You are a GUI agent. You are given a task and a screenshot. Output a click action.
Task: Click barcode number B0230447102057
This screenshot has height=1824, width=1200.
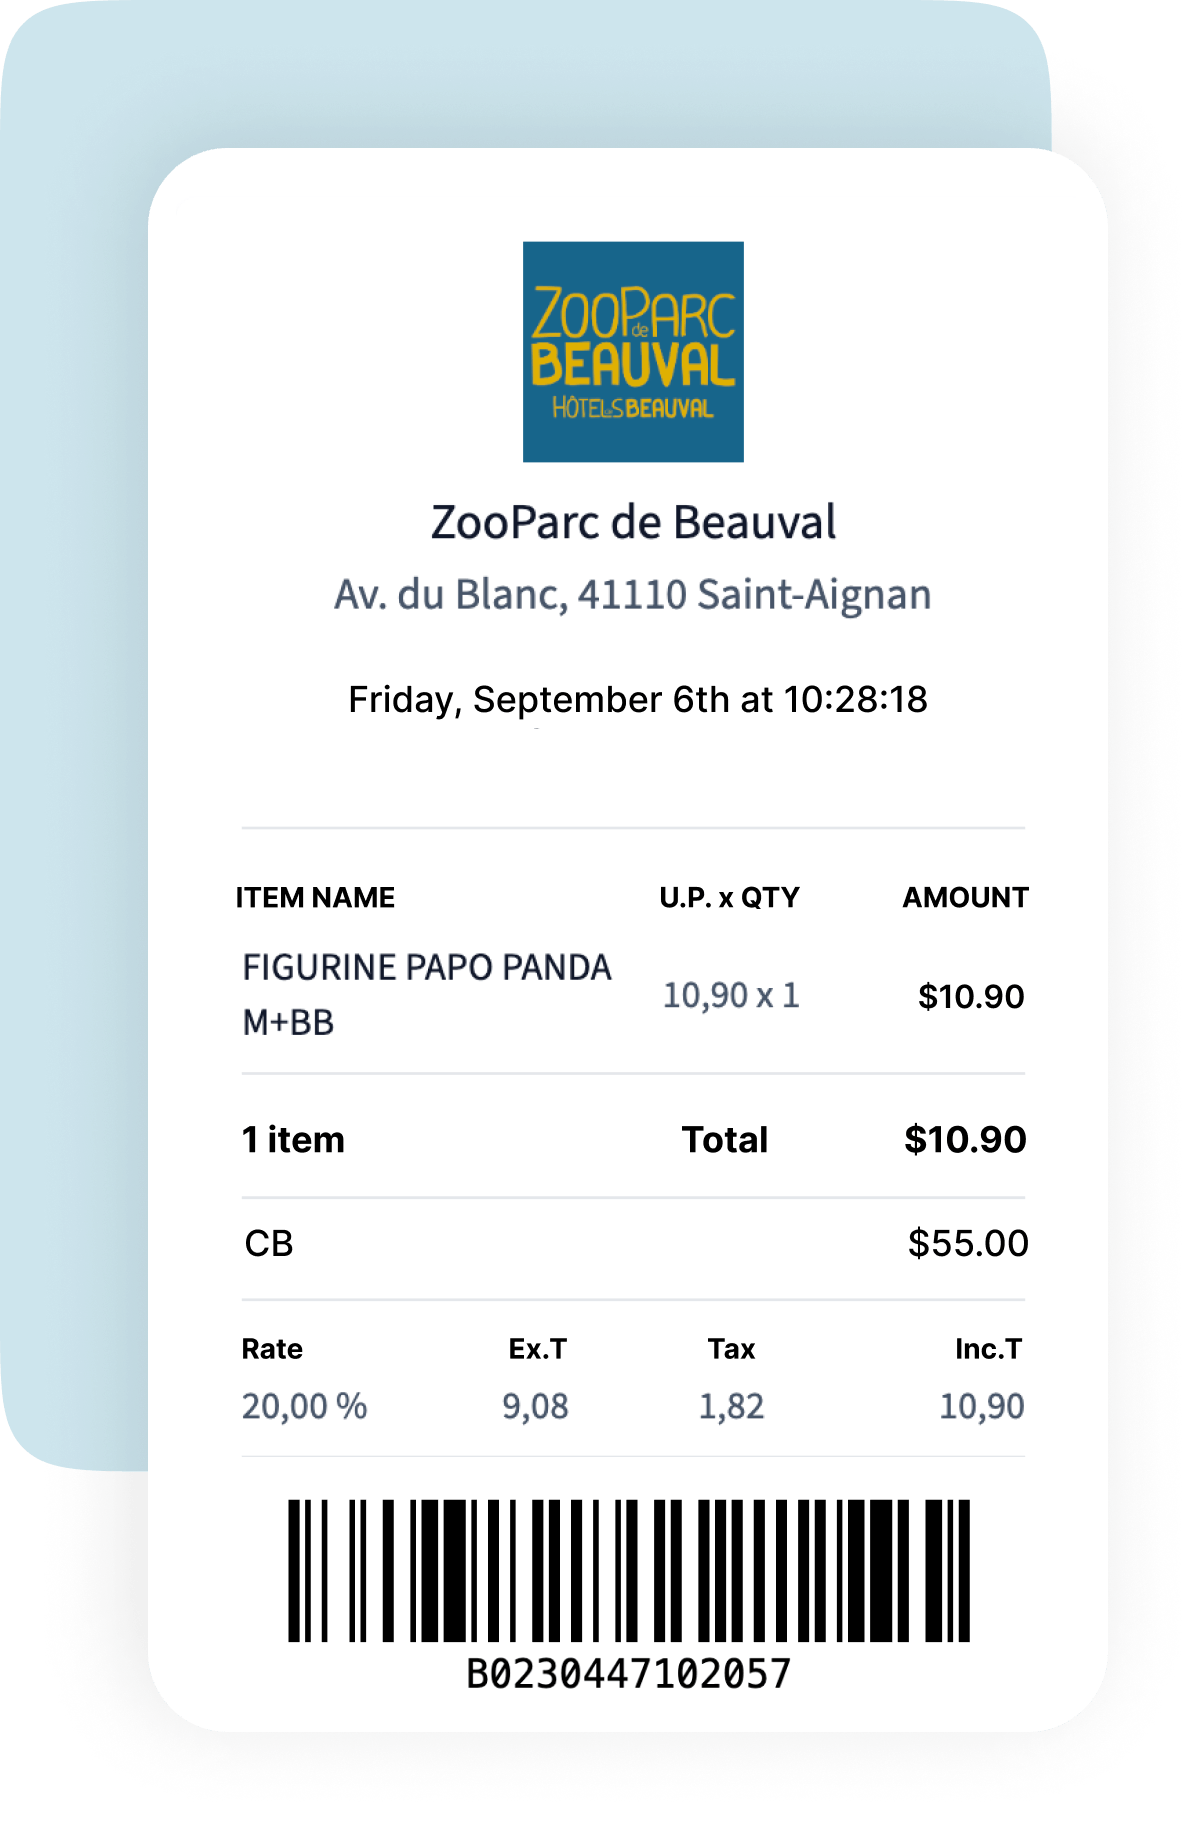coord(629,1674)
